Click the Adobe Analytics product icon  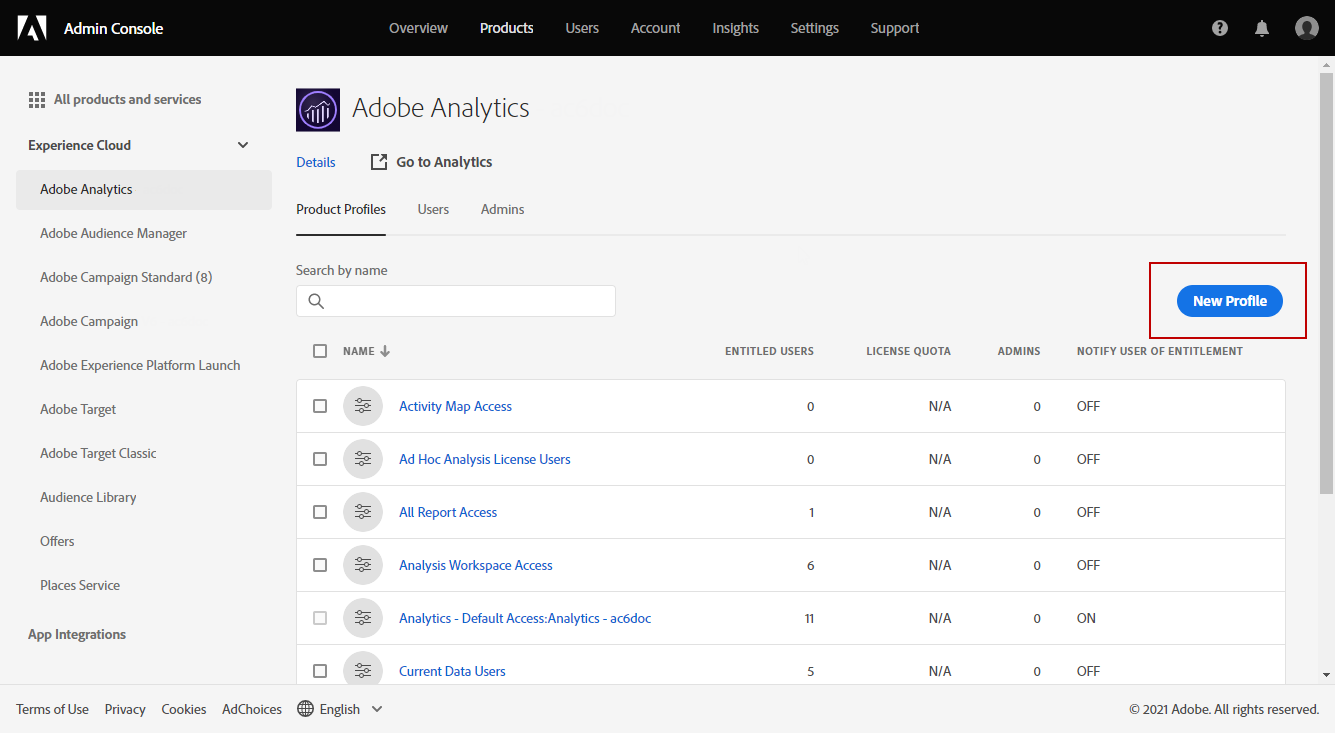pyautogui.click(x=318, y=110)
